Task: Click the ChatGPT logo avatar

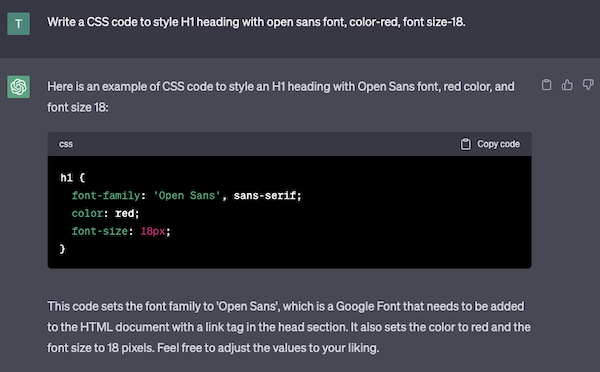Action: tap(18, 86)
